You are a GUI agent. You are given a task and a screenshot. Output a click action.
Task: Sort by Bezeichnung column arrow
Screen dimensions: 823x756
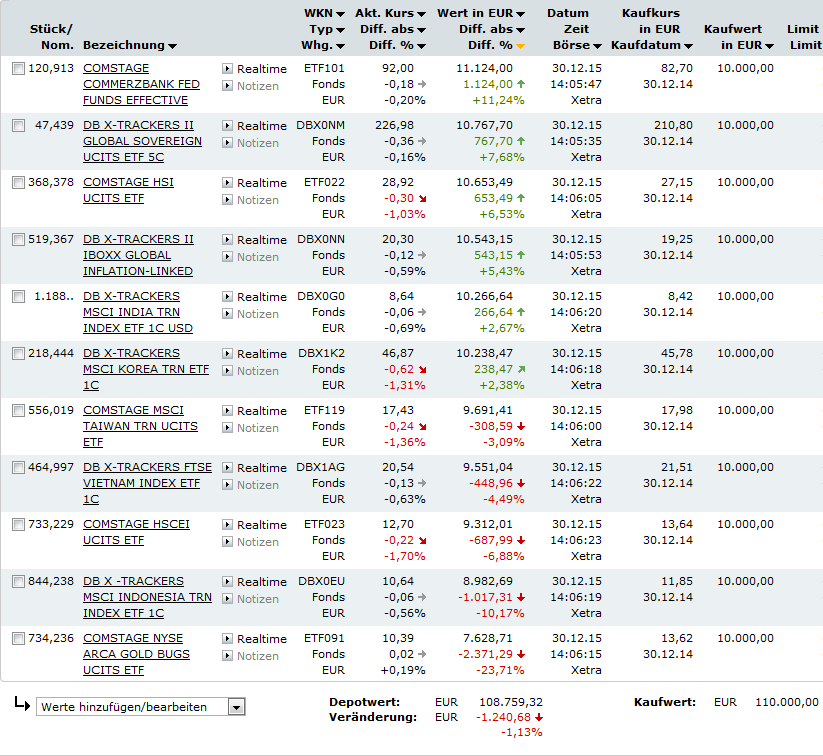(x=172, y=46)
